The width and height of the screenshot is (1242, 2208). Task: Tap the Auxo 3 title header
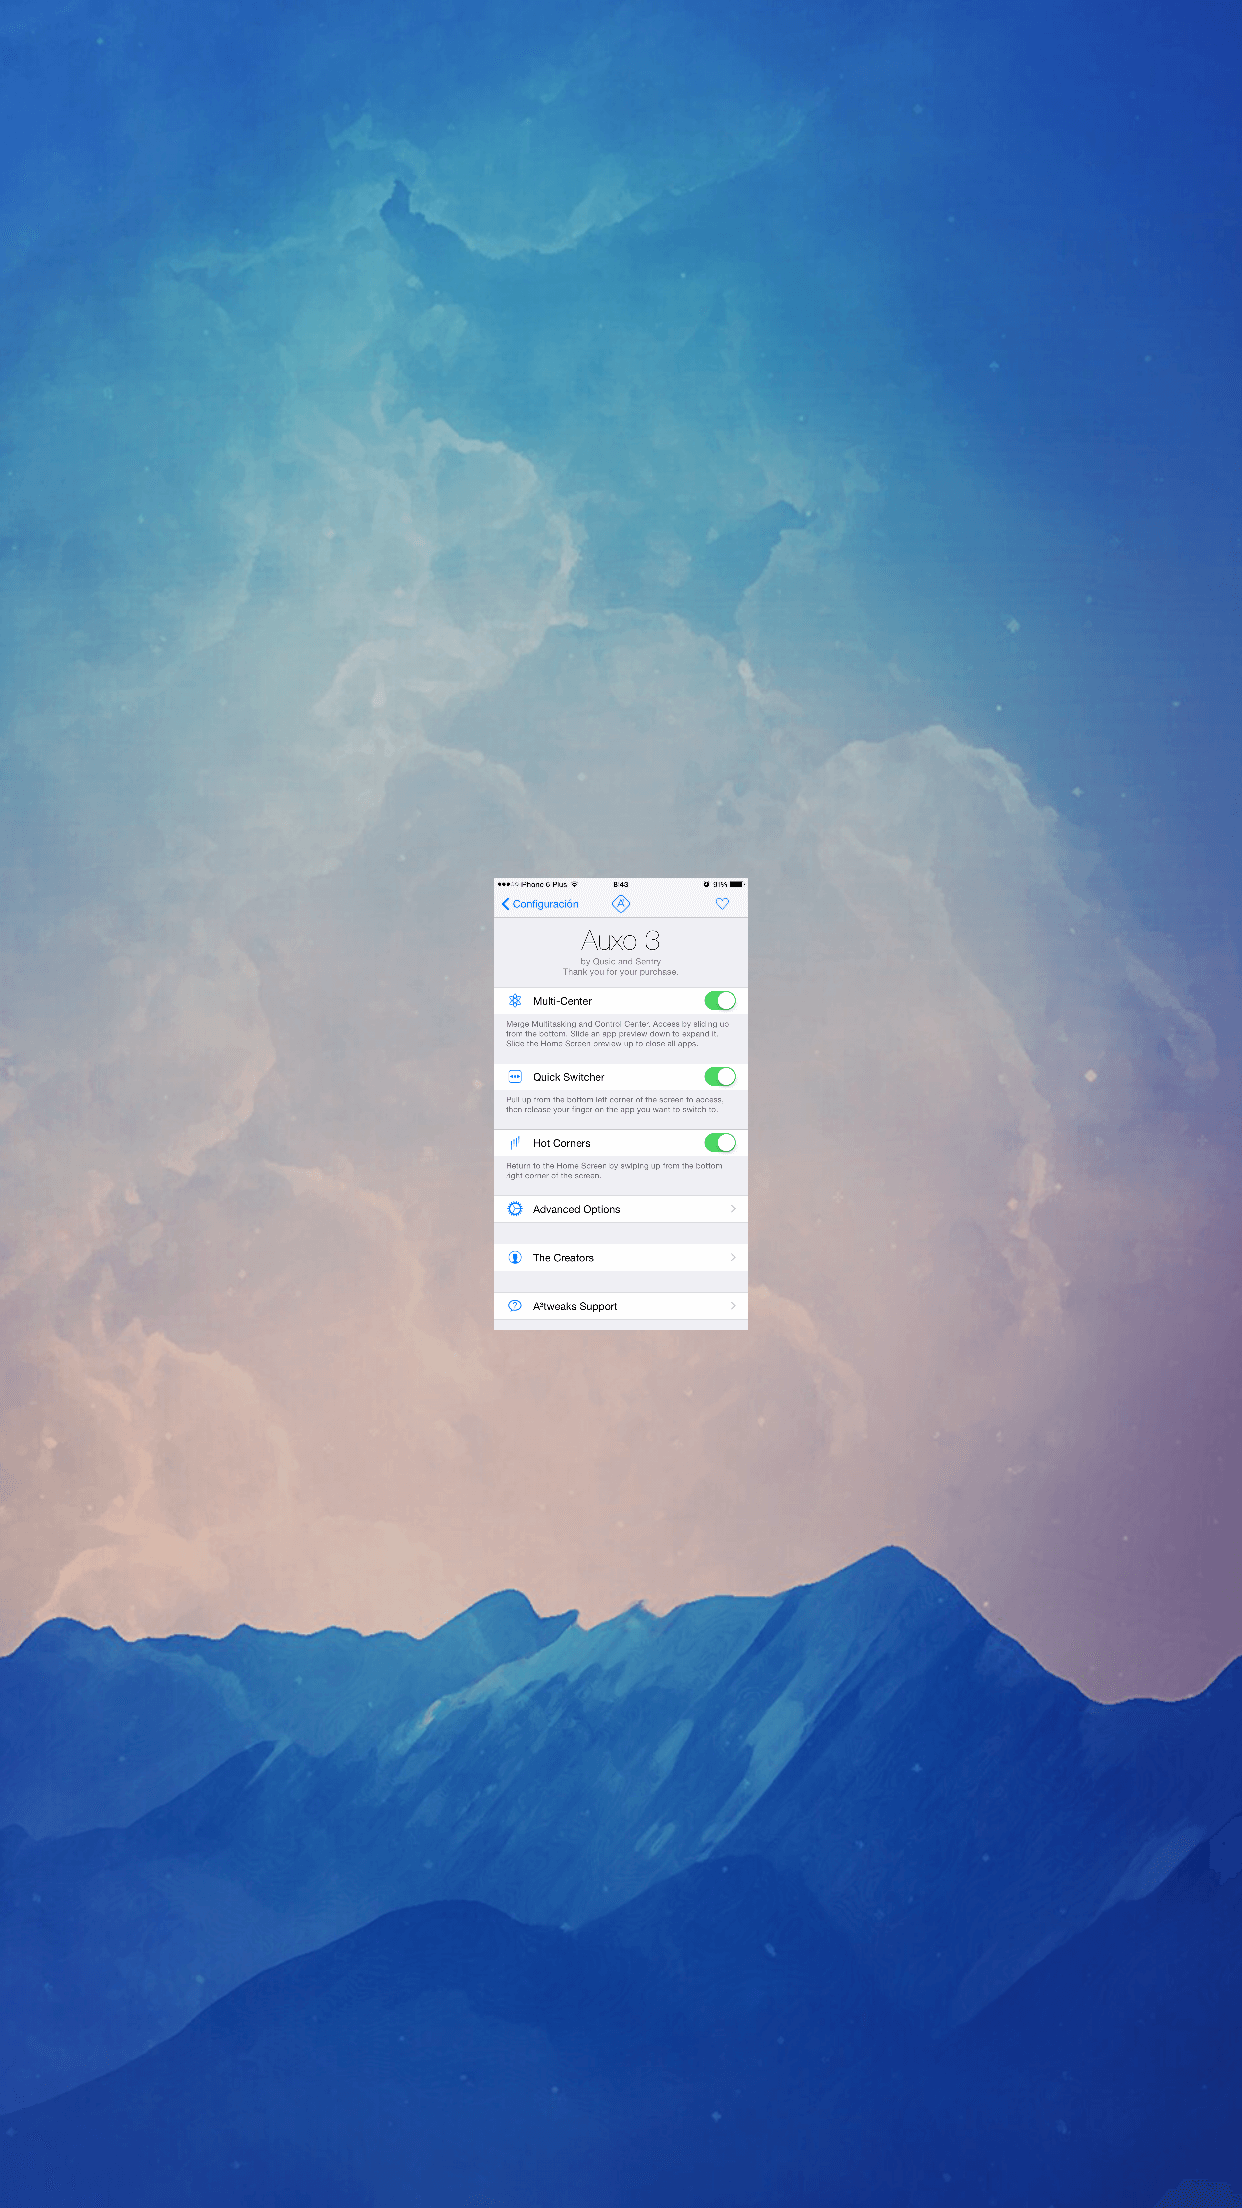tap(620, 941)
